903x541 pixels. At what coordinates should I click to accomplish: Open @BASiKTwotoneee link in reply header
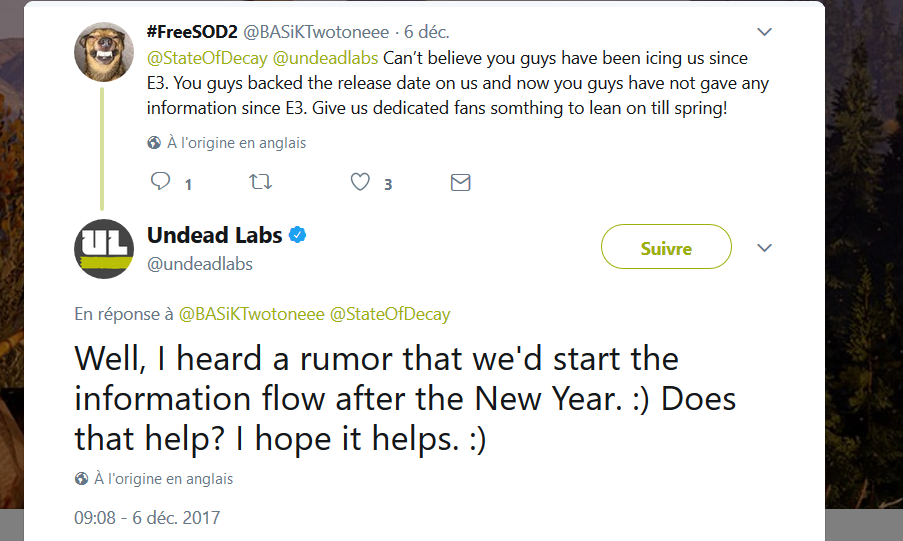(x=252, y=314)
